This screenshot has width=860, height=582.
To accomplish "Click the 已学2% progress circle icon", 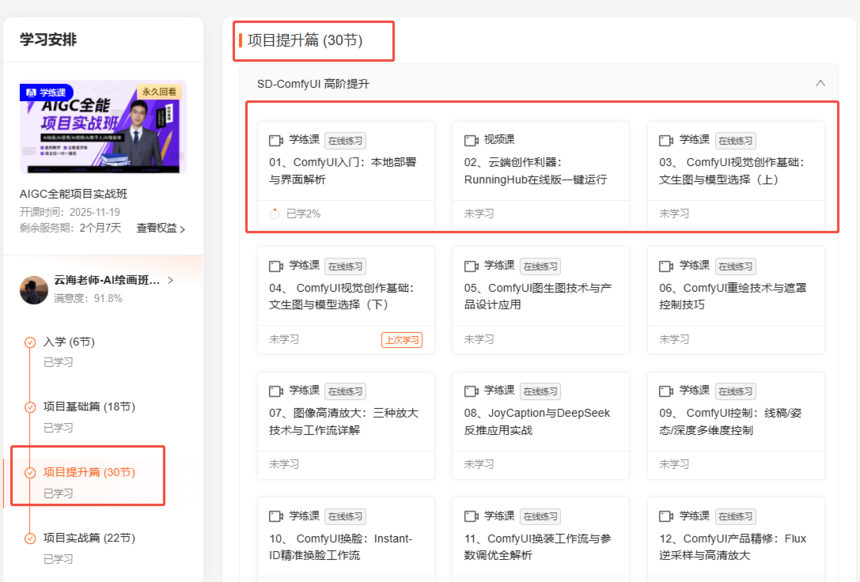I will 275,214.
